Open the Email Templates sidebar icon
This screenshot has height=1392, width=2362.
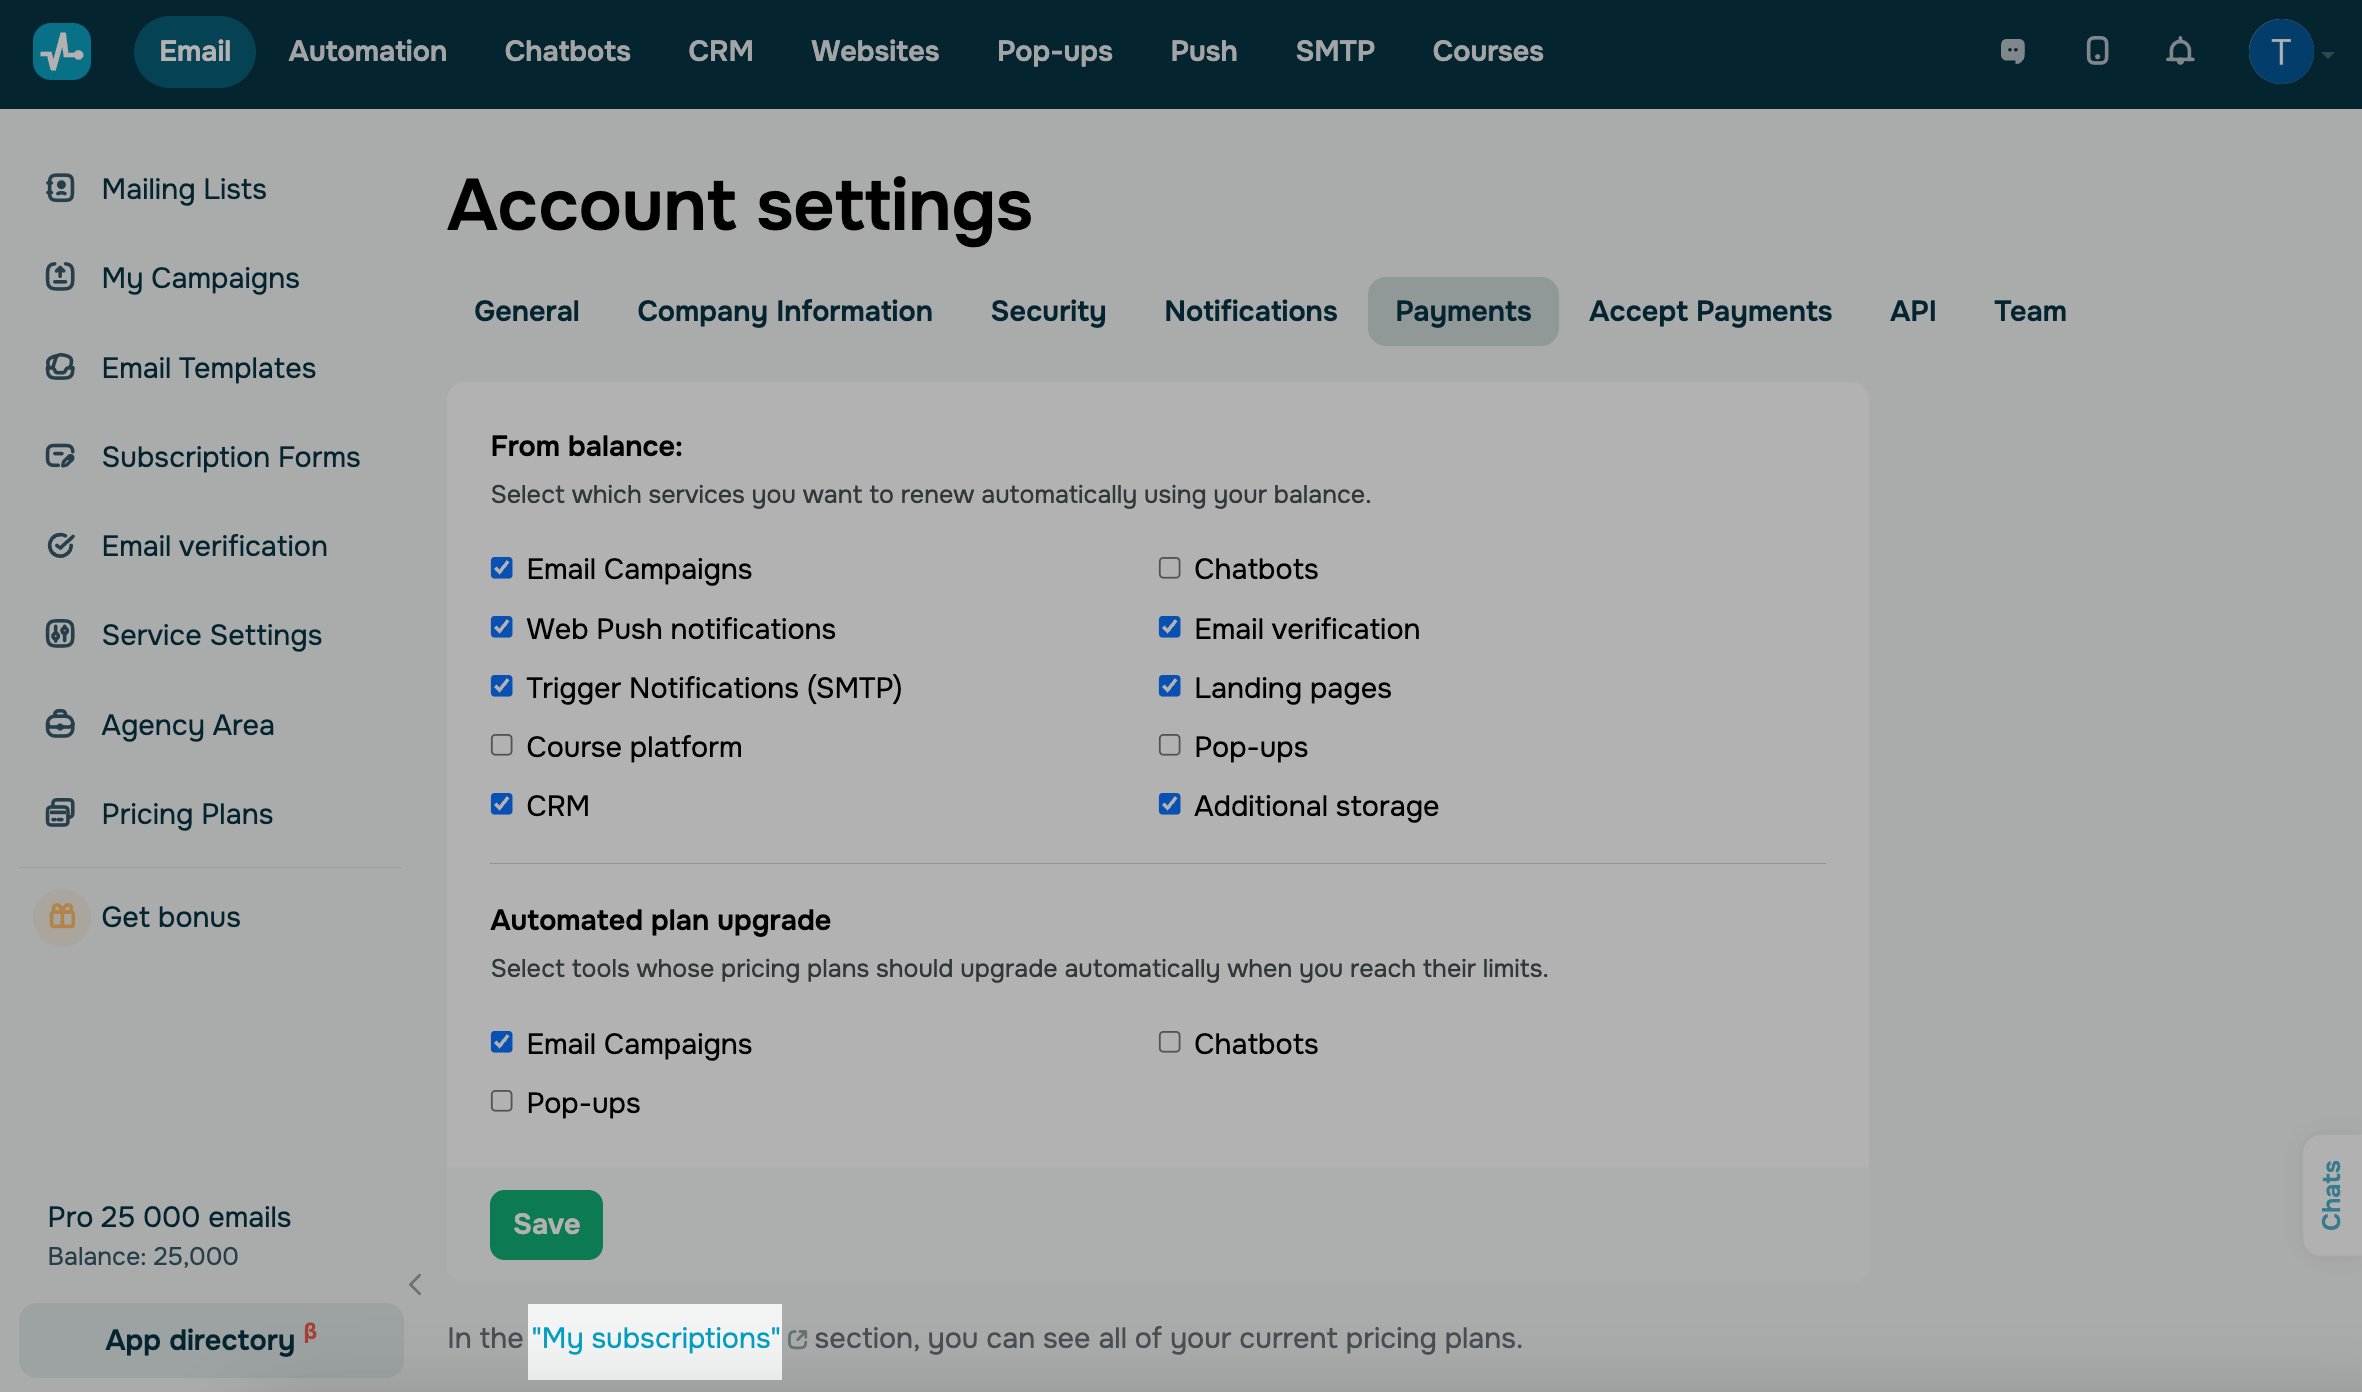60,367
